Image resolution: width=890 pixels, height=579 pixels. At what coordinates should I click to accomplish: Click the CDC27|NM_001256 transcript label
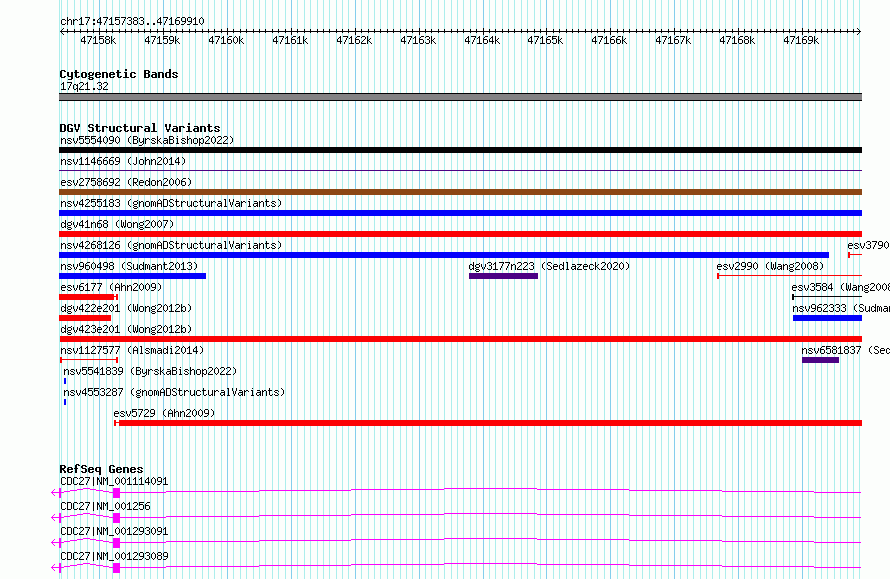105,506
